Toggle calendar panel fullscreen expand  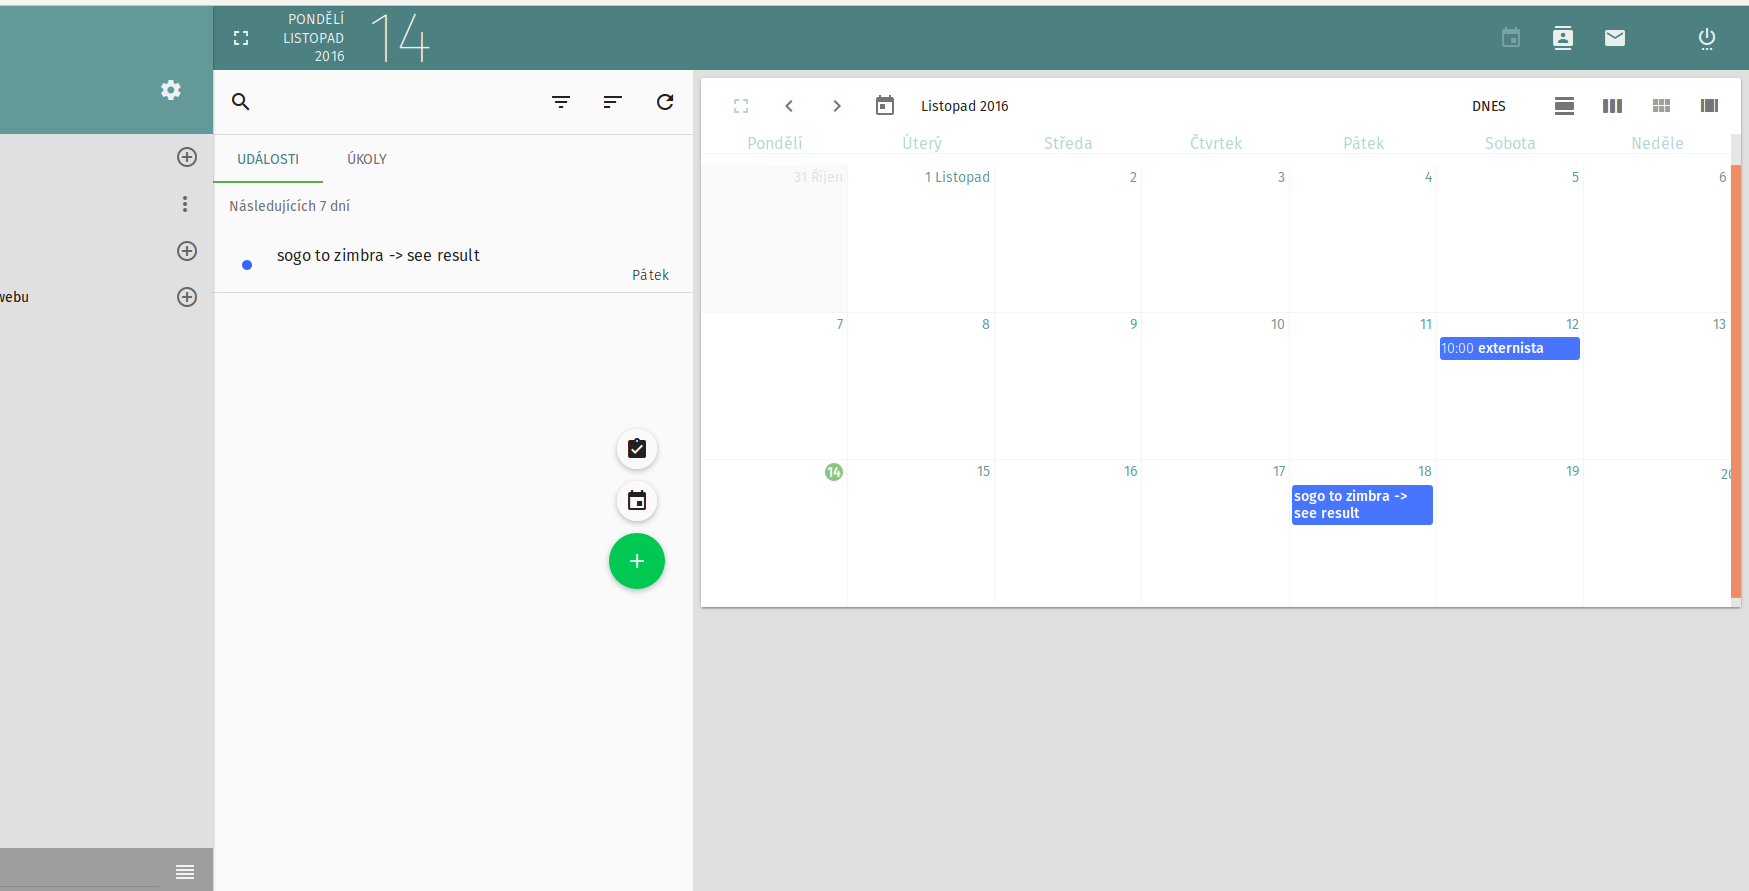[741, 106]
